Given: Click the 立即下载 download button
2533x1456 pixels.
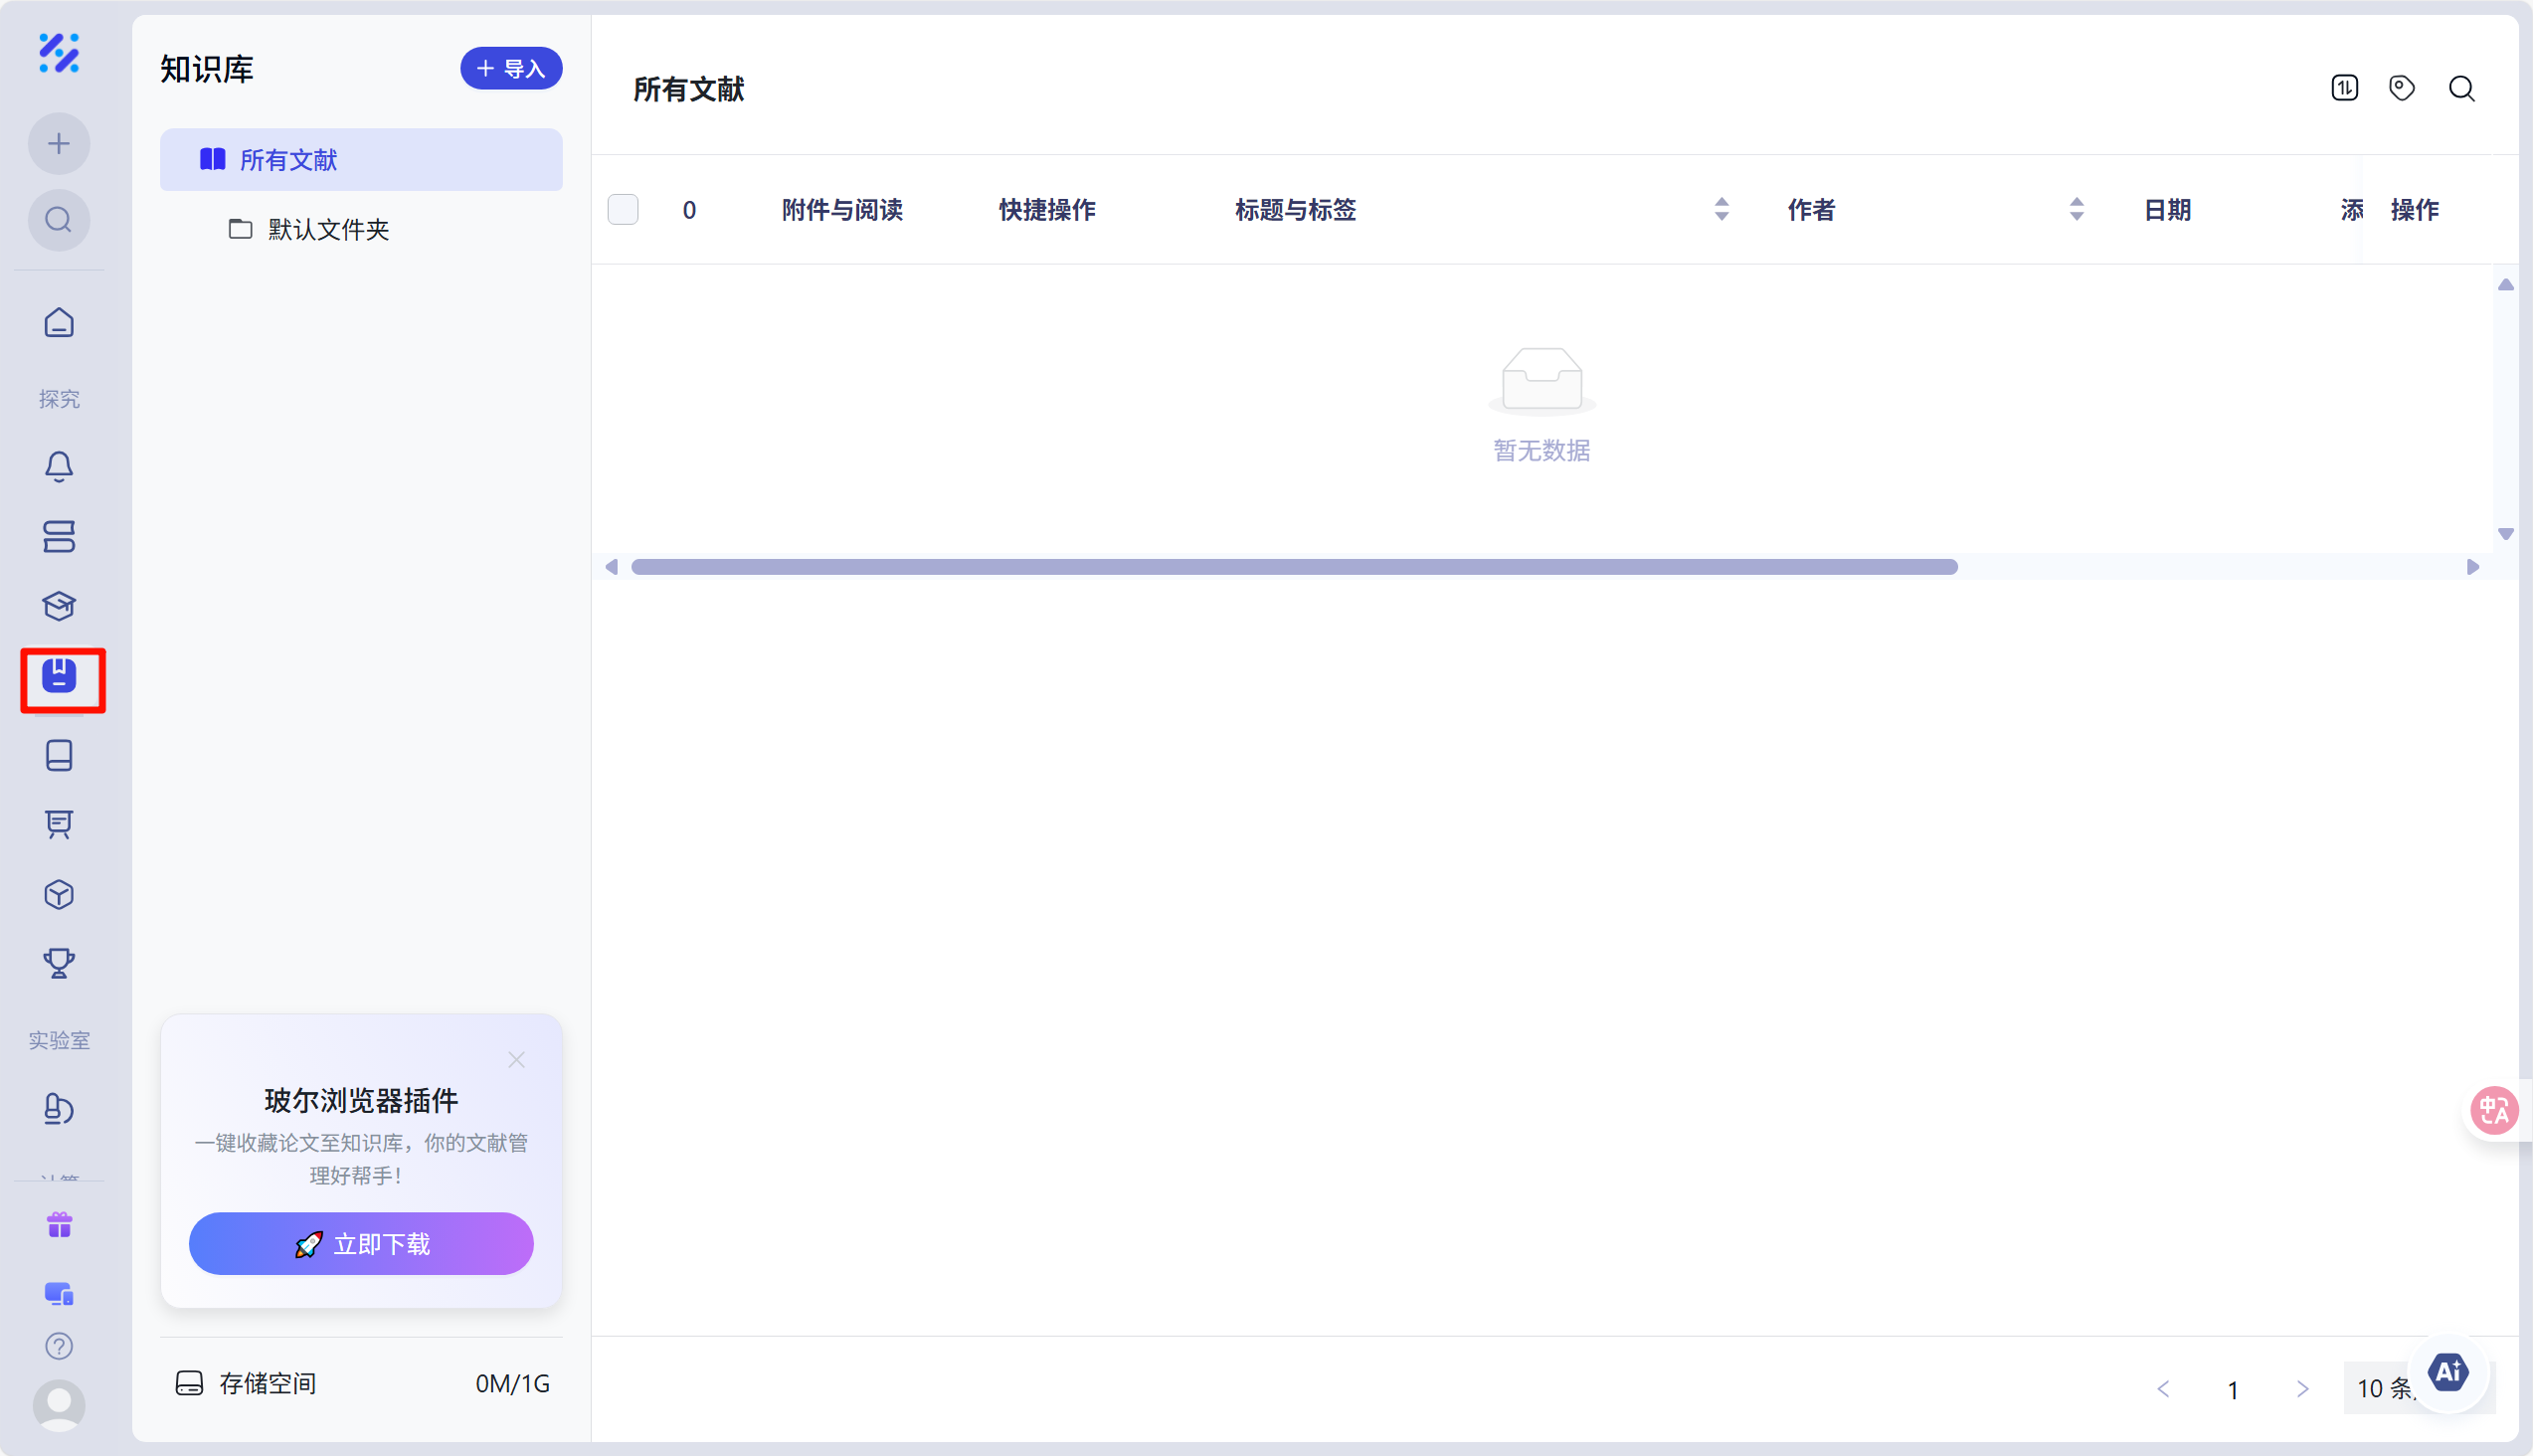Looking at the screenshot, I should [x=361, y=1244].
